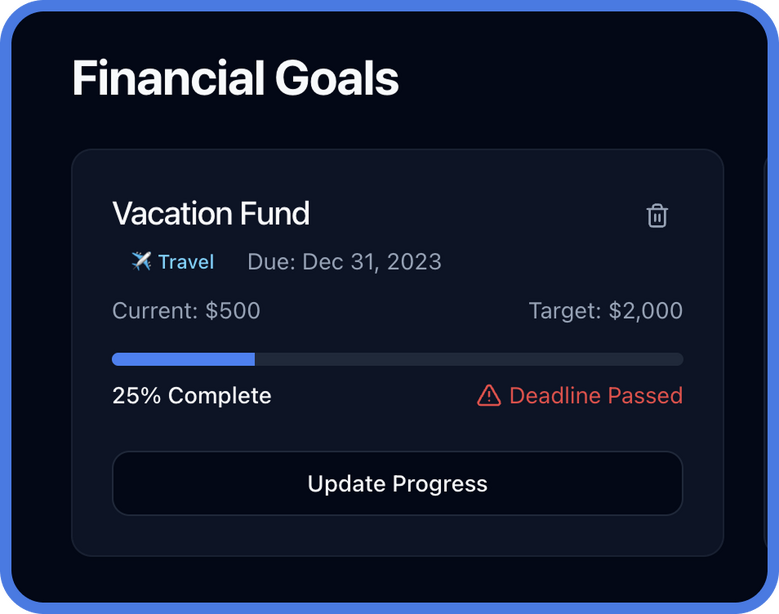Click the blue filled part of progress bar
The image size is (779, 614).
pos(183,359)
